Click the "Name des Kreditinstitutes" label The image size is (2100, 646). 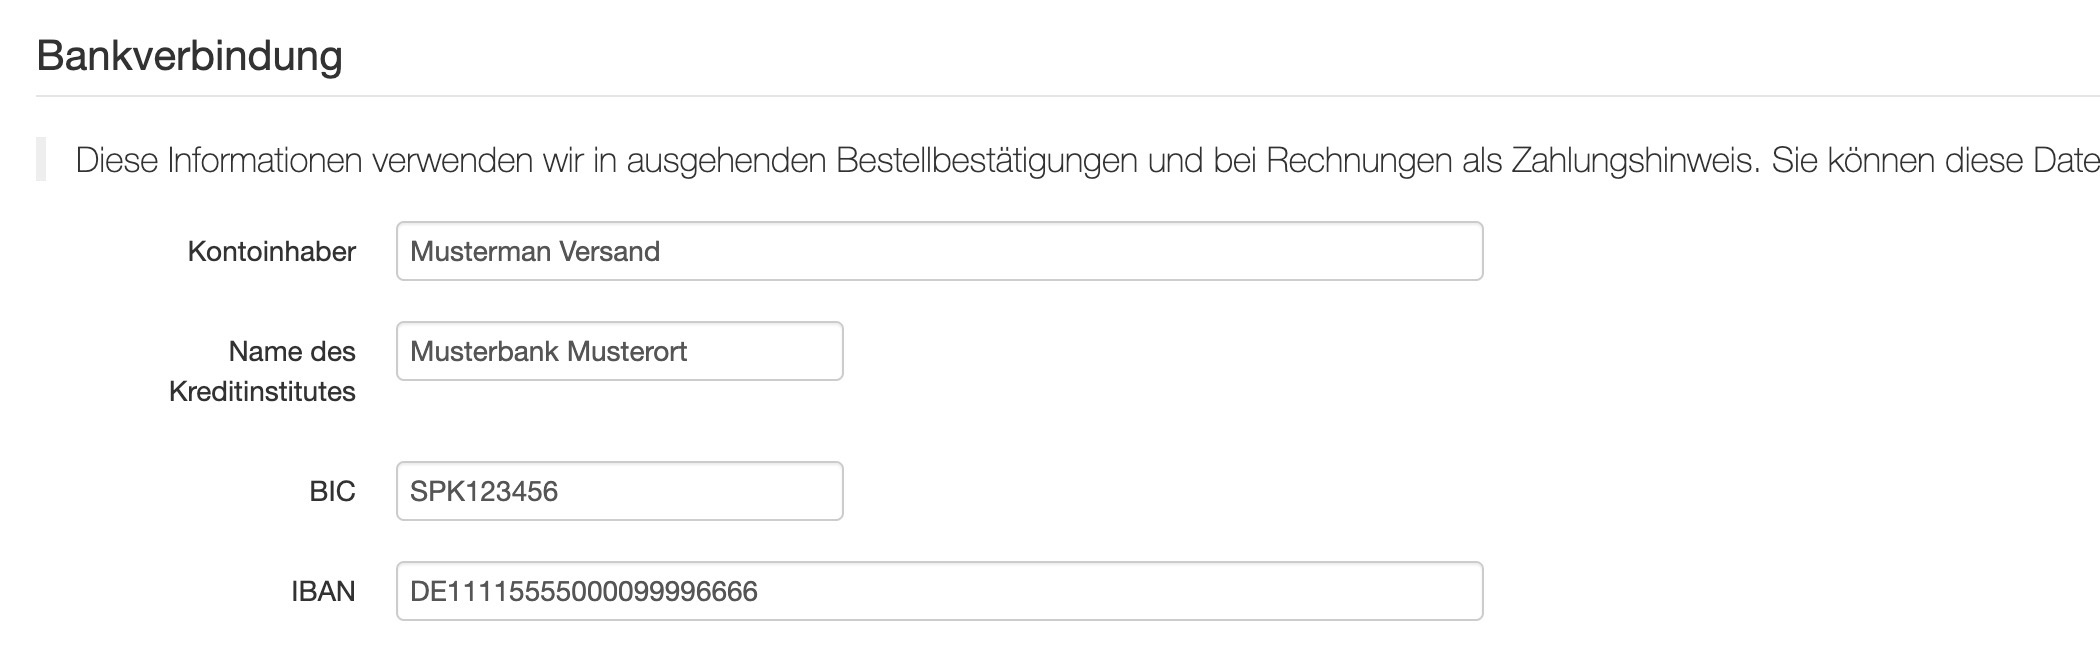coord(263,371)
